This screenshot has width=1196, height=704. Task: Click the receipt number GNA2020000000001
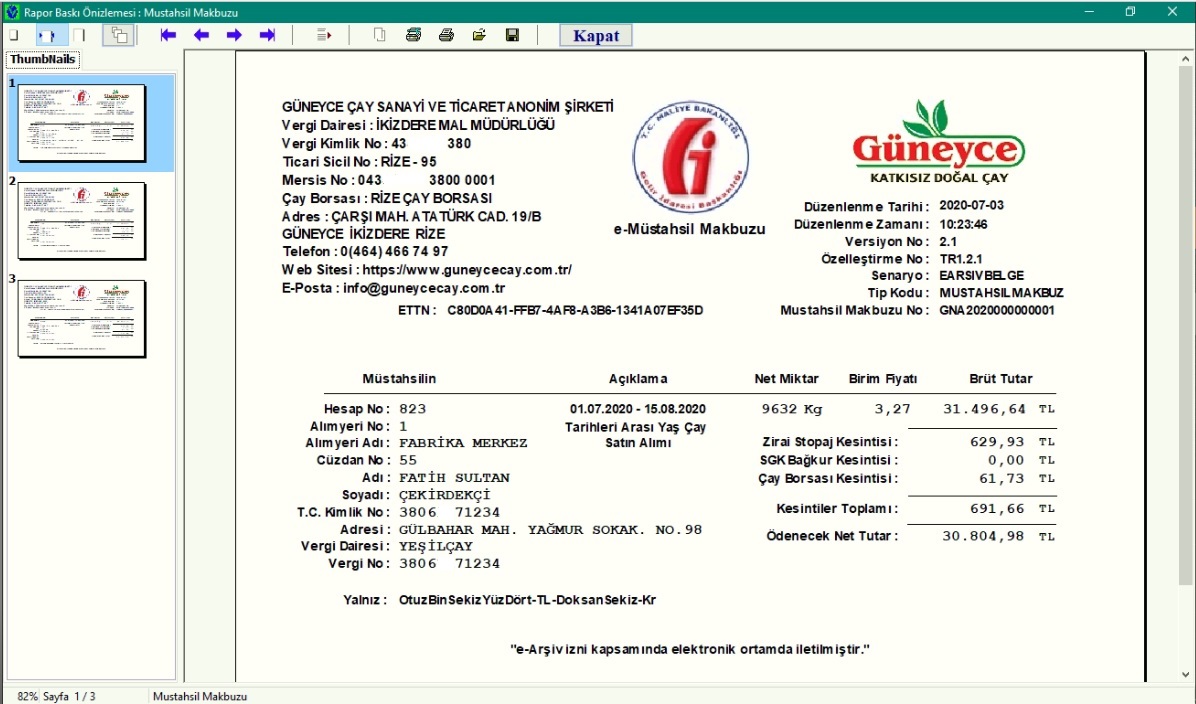tap(997, 310)
